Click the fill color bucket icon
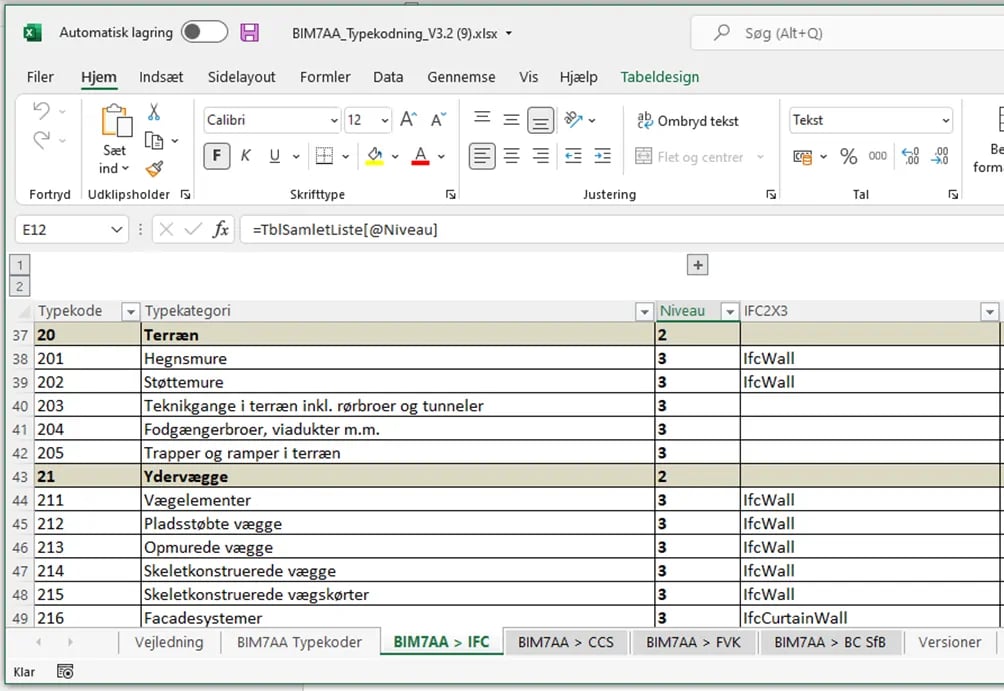Viewport: 1004px width, 691px height. 375,156
